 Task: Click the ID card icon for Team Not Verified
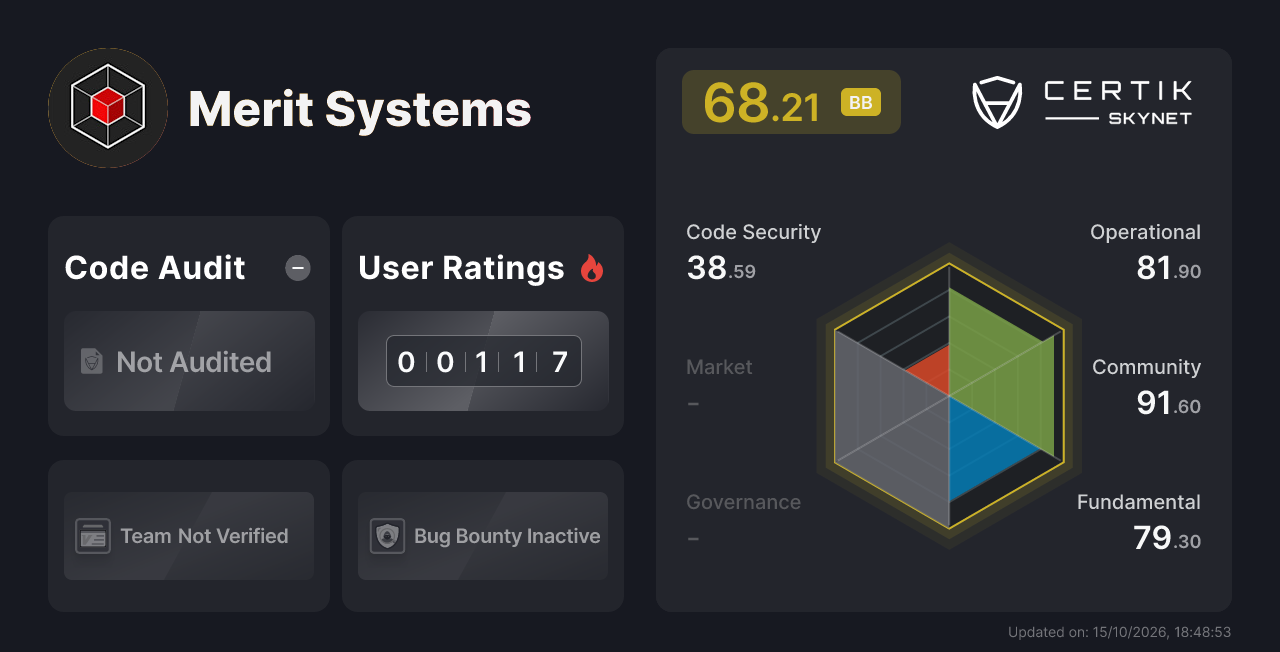point(93,536)
